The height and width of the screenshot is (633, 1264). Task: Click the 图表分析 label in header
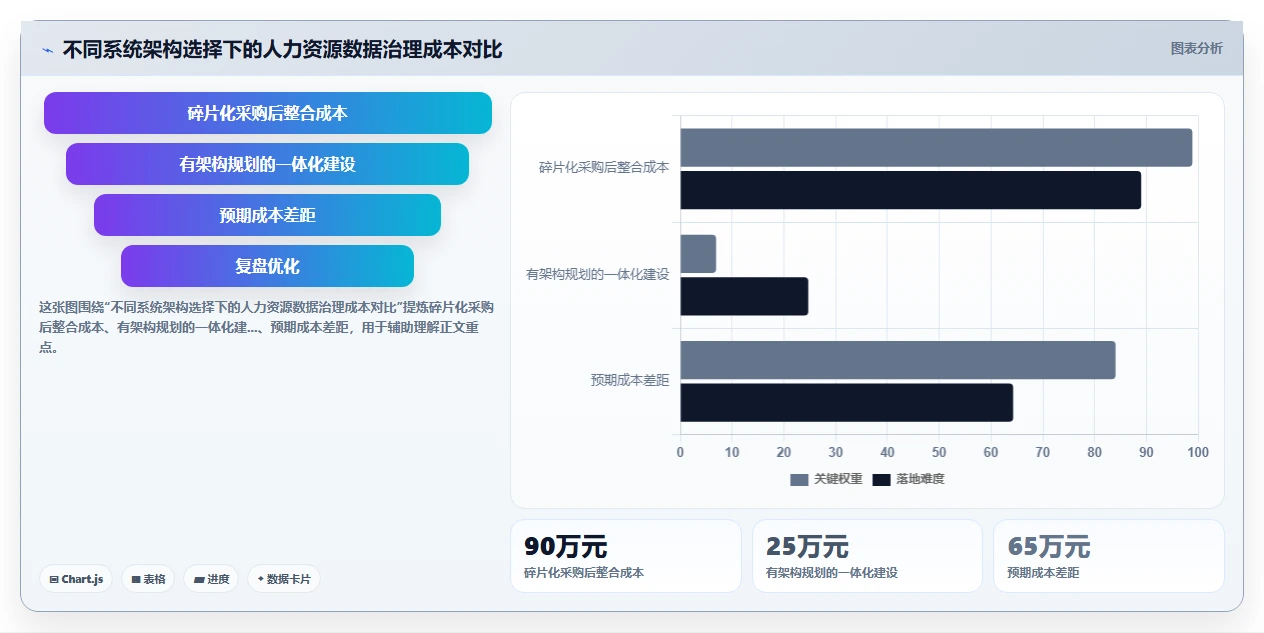(1196, 48)
